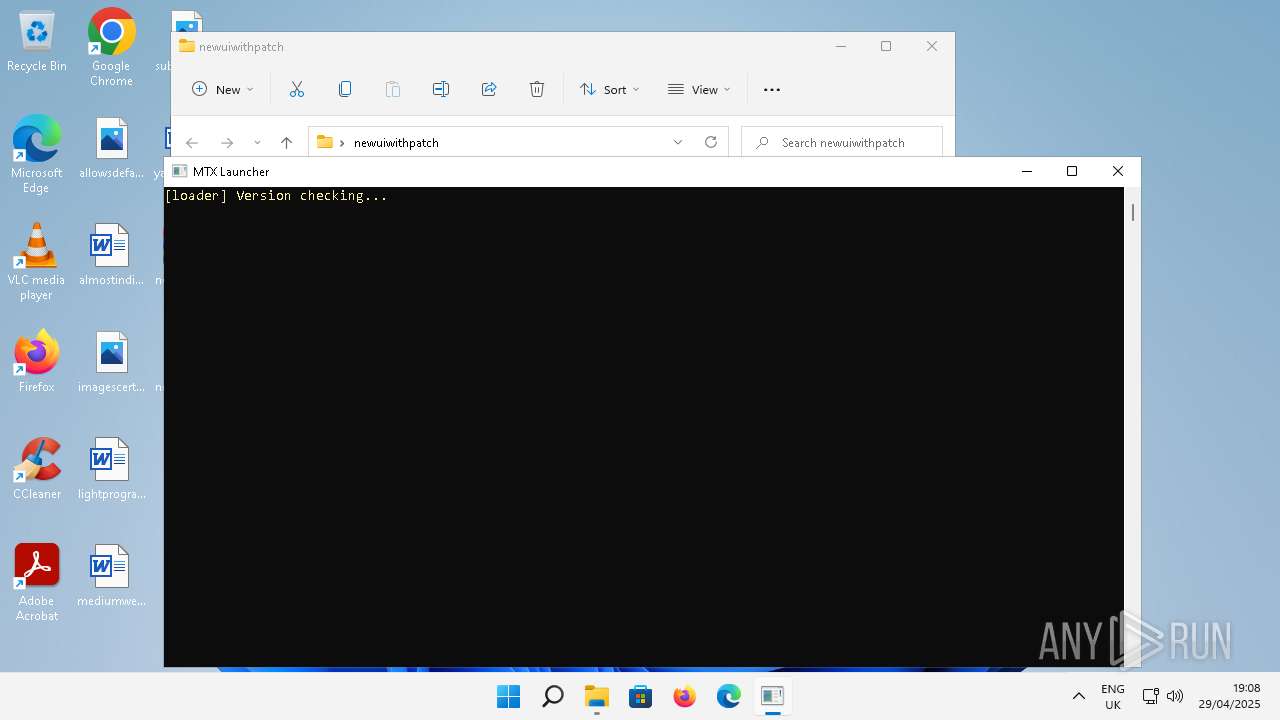
Task: Open CCleaner desktop shortcut
Action: [37, 469]
